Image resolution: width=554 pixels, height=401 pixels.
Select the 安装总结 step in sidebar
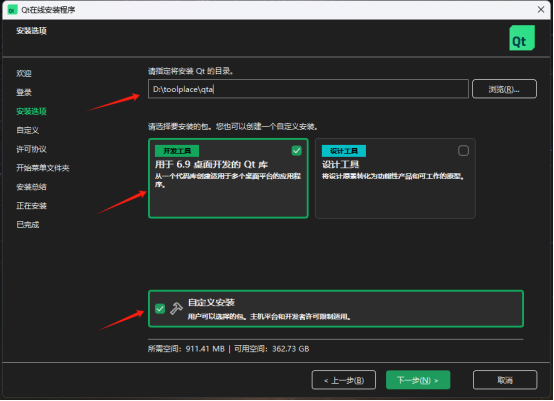31,187
